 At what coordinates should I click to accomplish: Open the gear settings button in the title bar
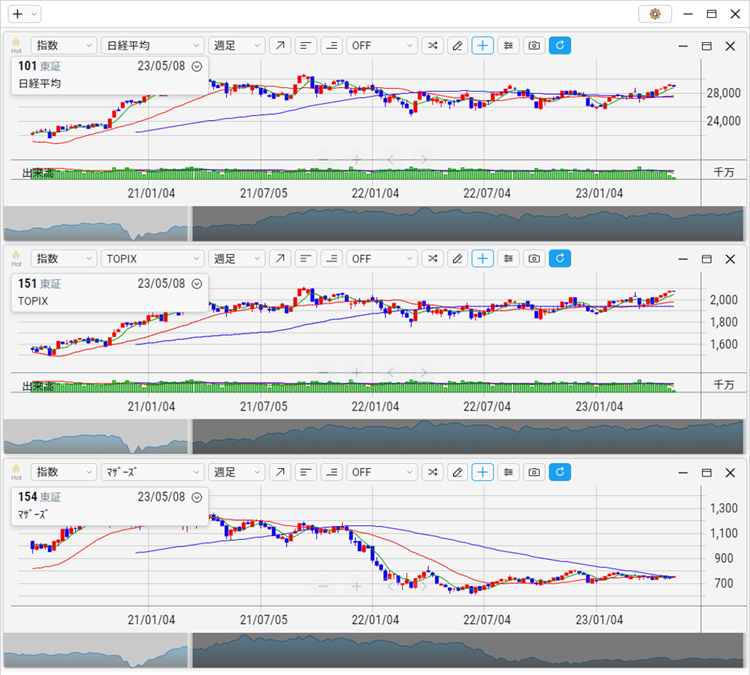(655, 14)
